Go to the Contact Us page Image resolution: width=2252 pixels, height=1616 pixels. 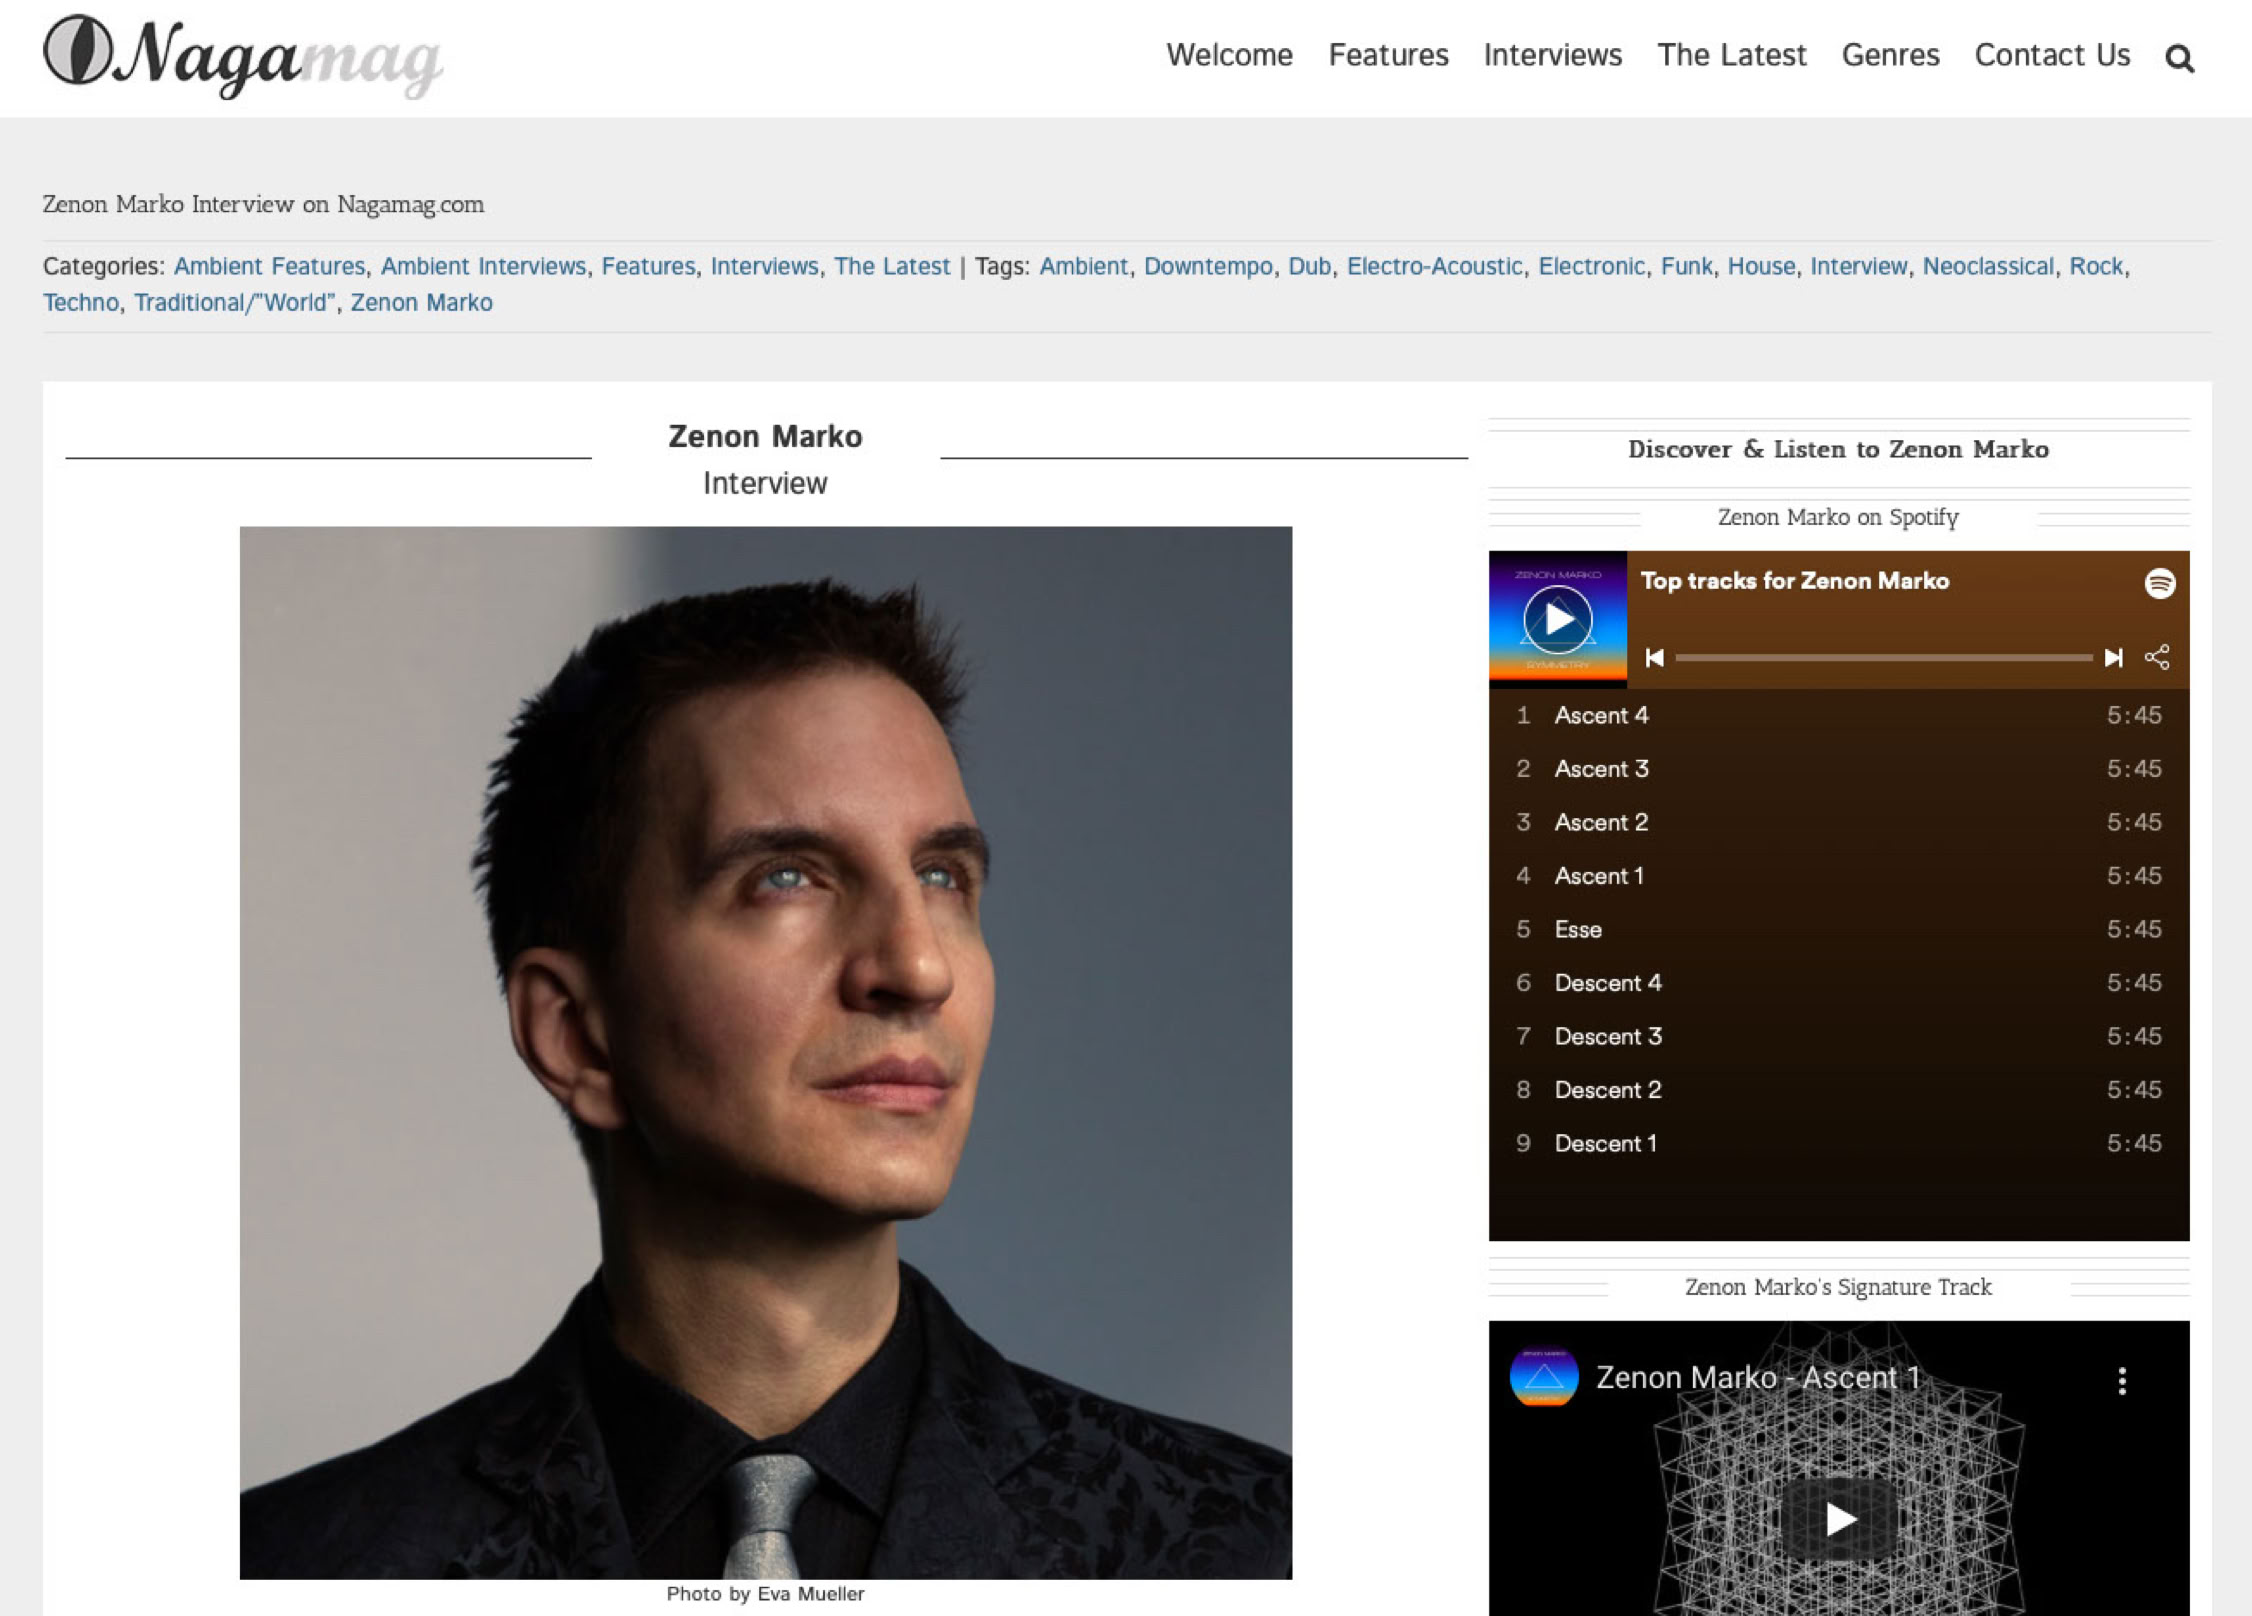pos(2052,55)
